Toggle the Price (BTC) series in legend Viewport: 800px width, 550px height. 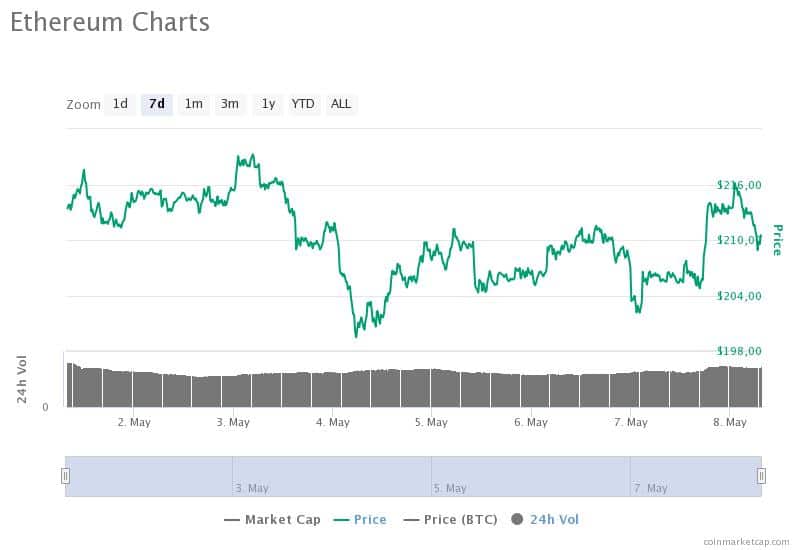[451, 519]
